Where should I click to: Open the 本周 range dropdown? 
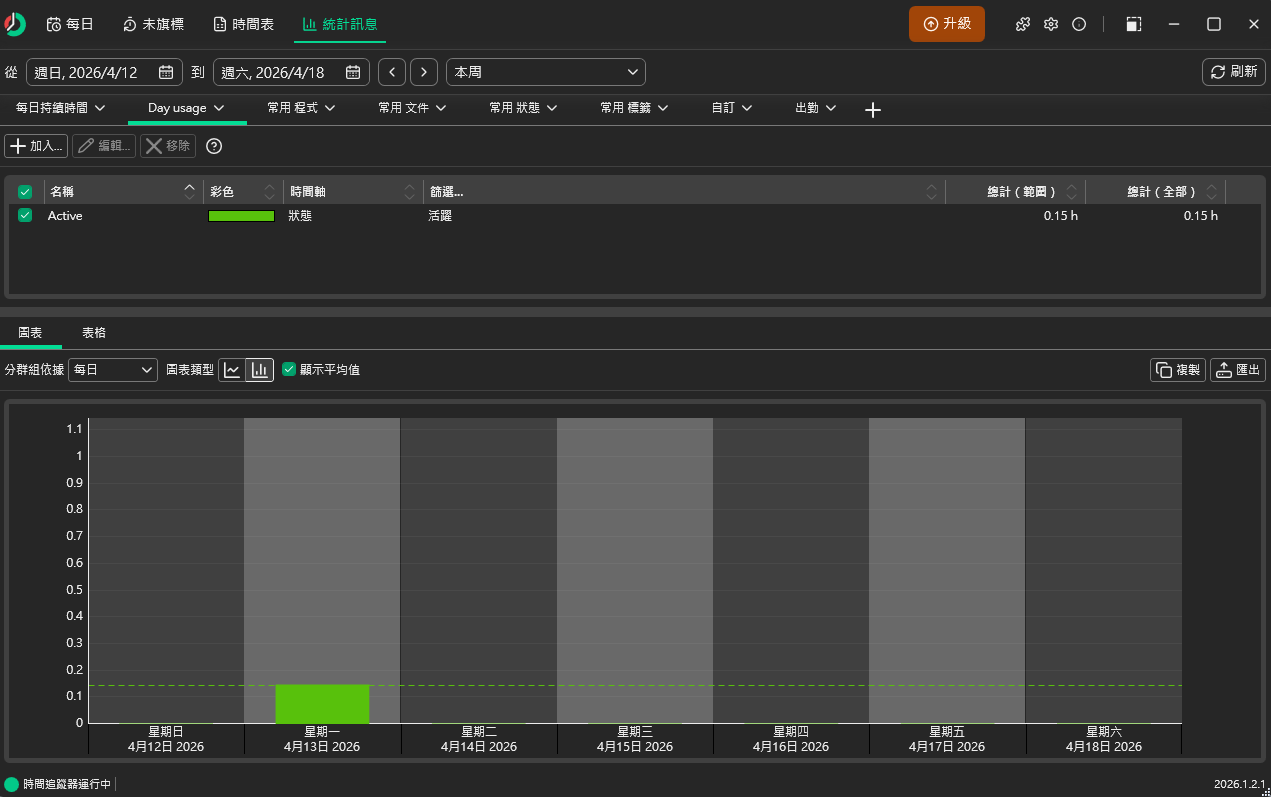pyautogui.click(x=545, y=72)
